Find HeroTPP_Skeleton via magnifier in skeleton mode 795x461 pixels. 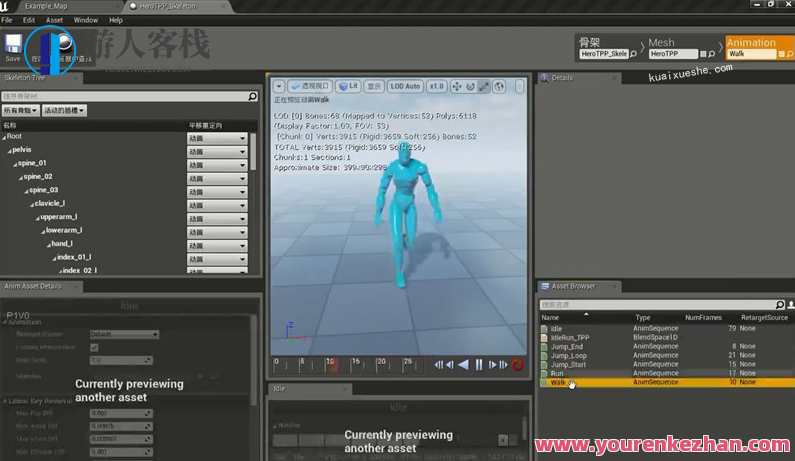tap(633, 54)
